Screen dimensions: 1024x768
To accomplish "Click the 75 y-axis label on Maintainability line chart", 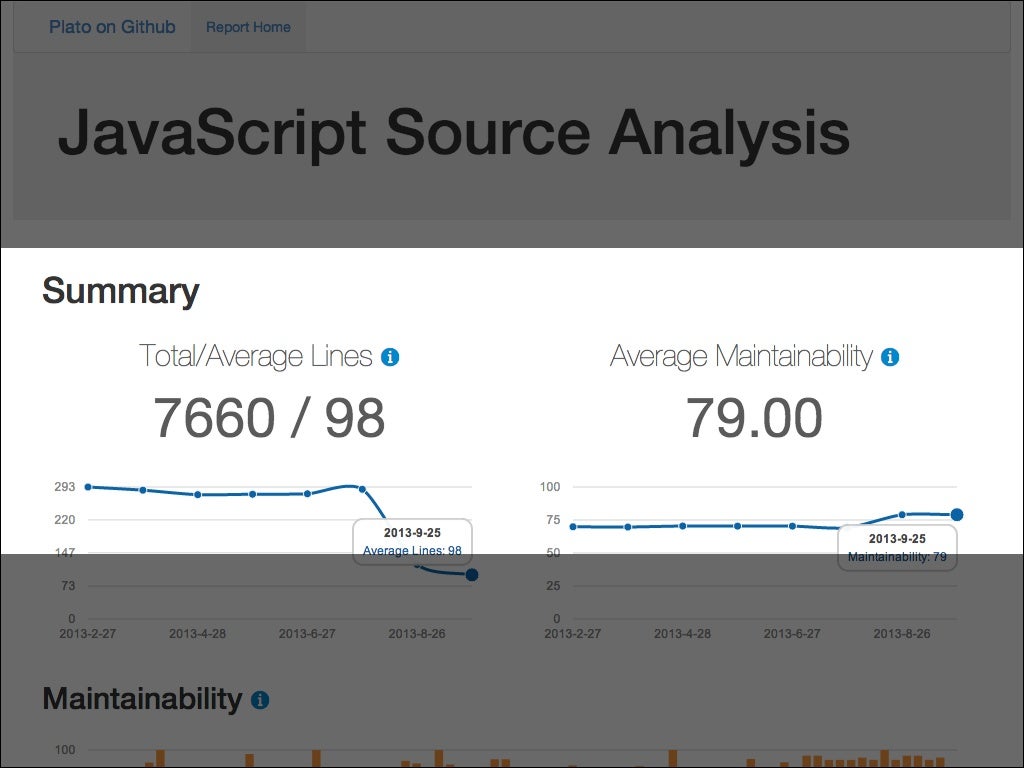I will [553, 520].
